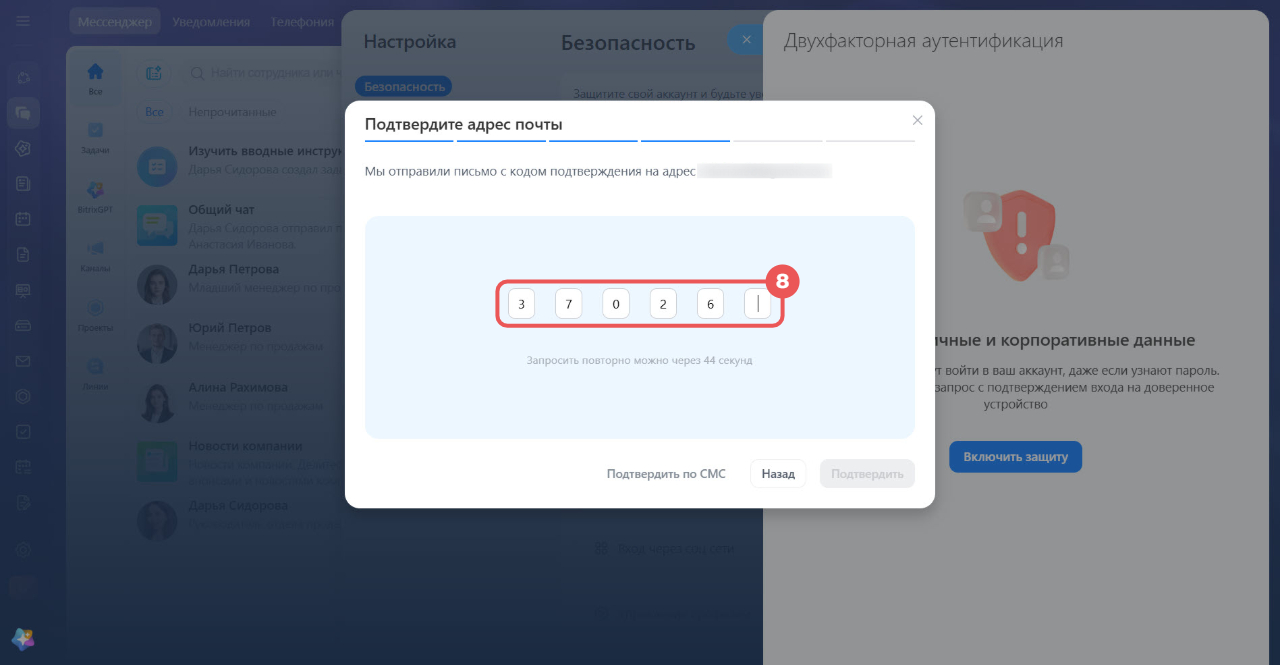Click the Новости компании chat title
Image resolution: width=1280 pixels, height=665 pixels.
click(x=245, y=446)
